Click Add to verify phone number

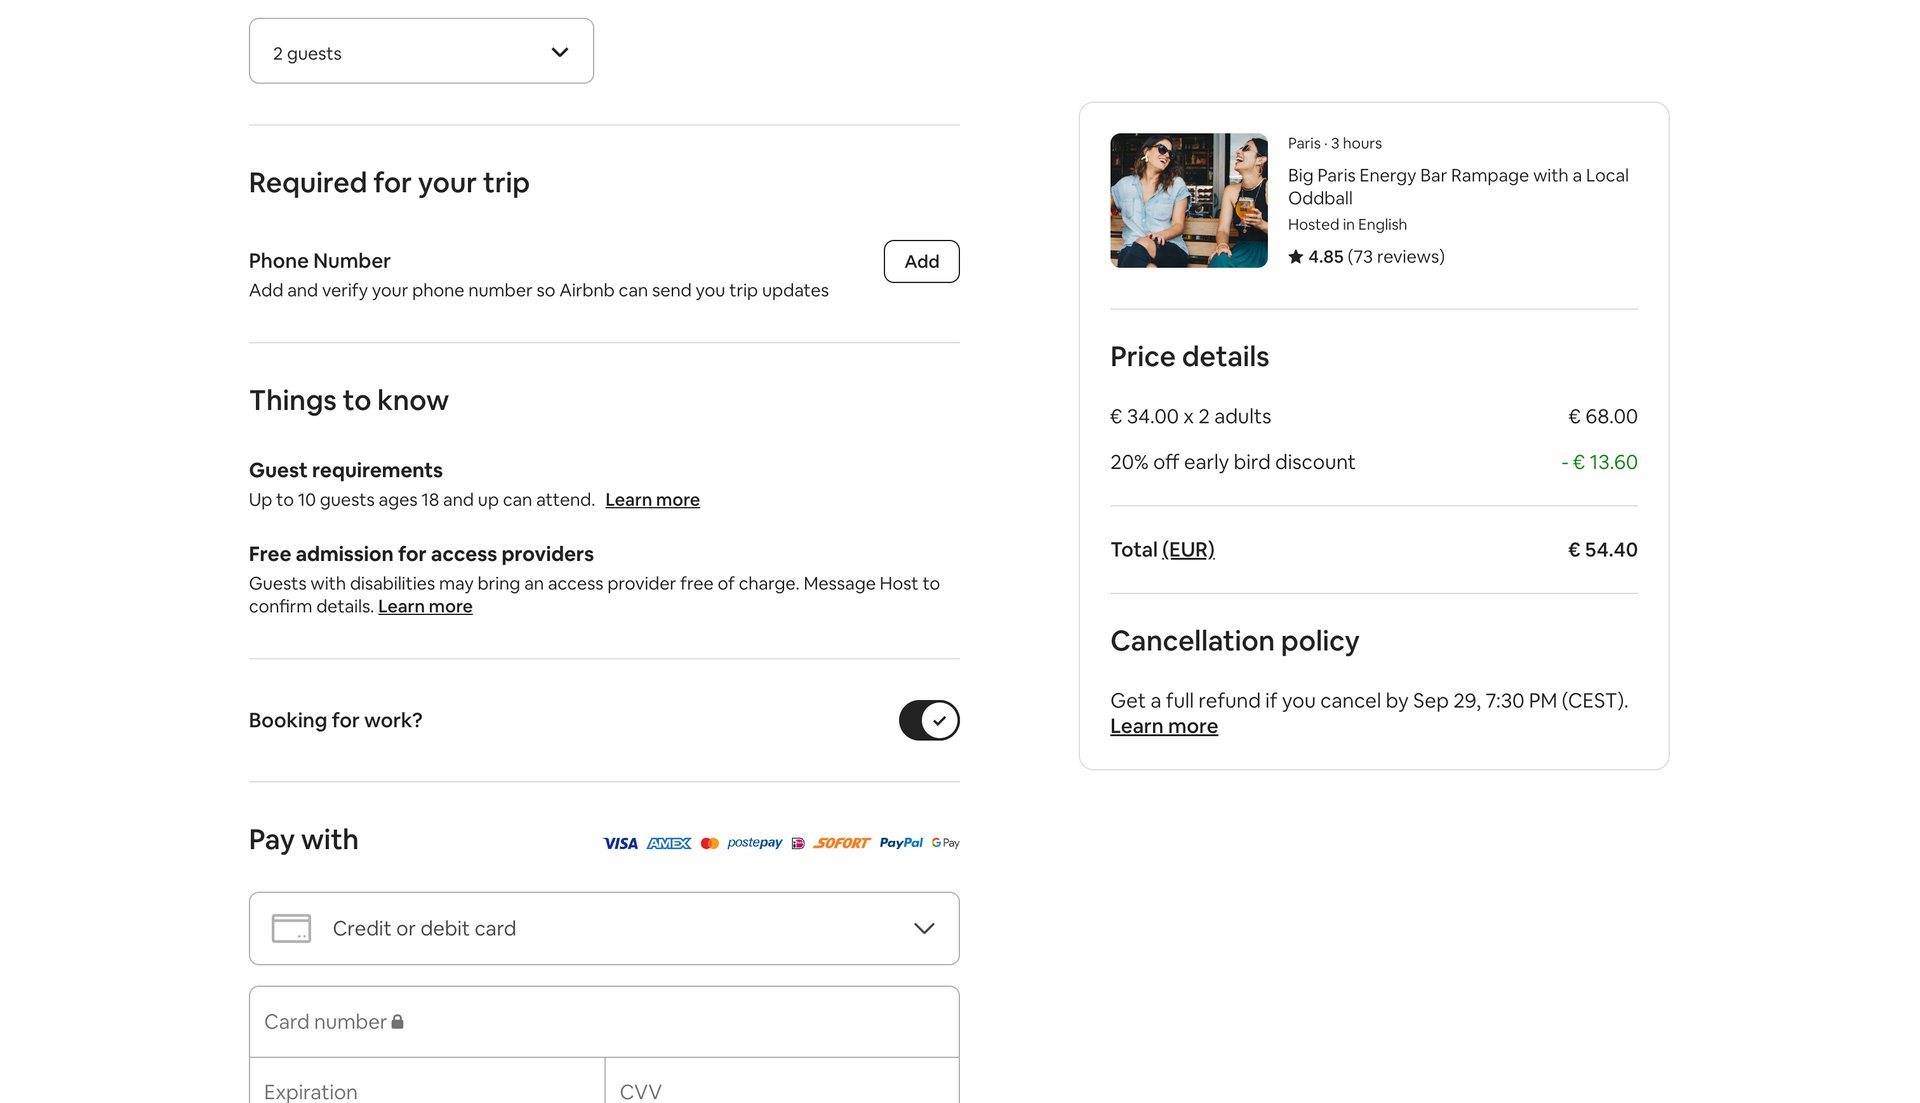(x=920, y=261)
